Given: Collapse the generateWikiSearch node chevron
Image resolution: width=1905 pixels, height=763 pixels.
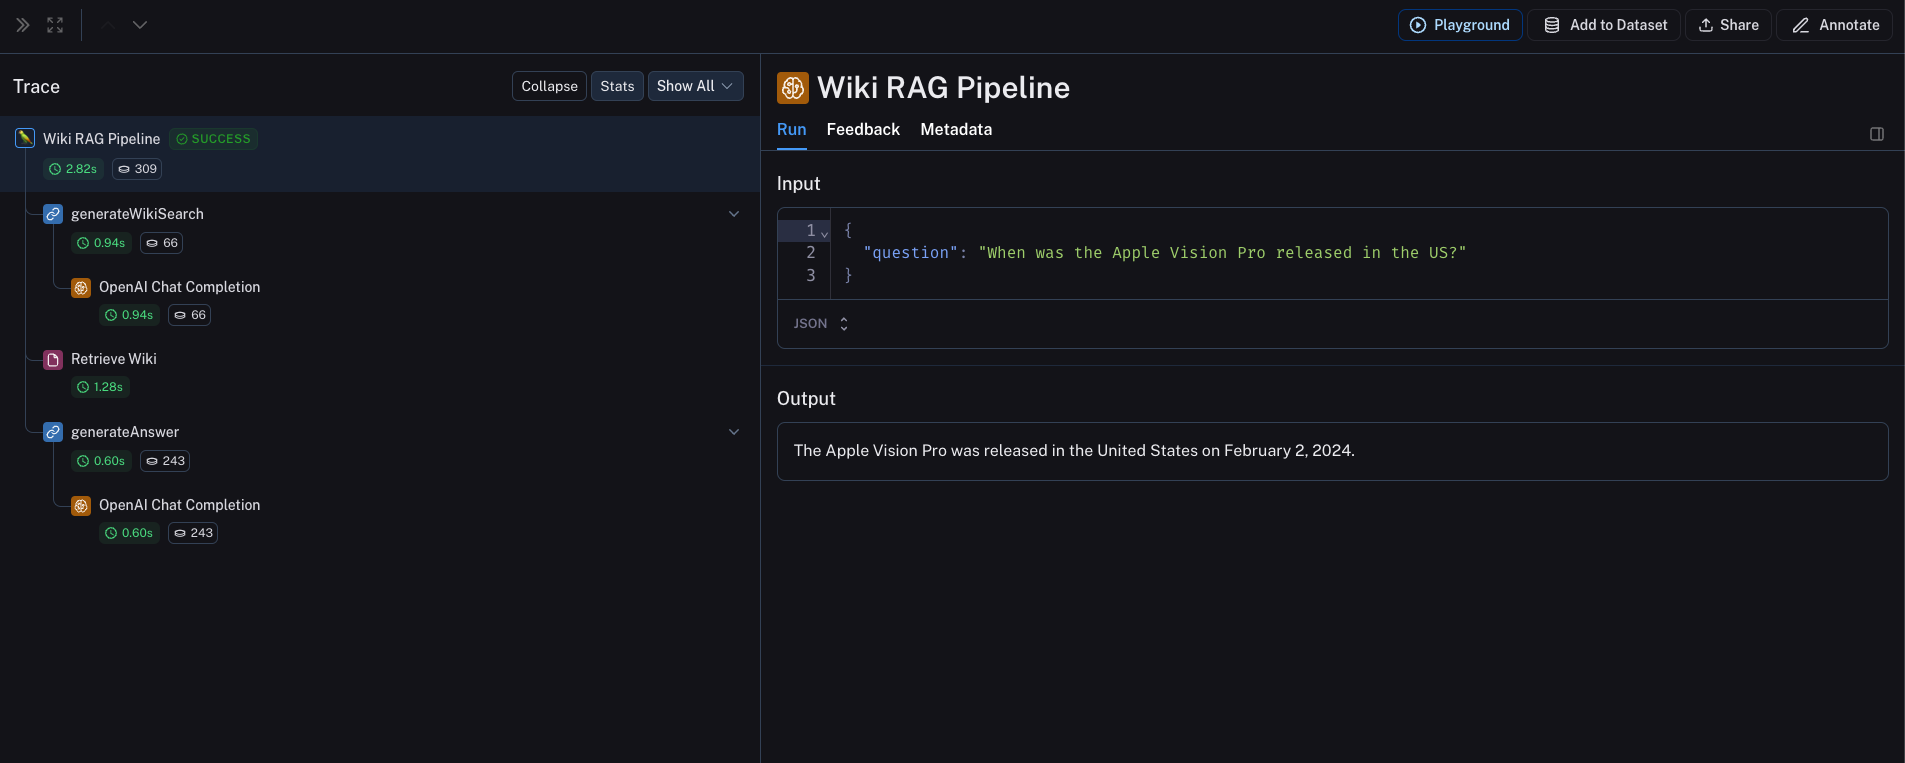Looking at the screenshot, I should 734,214.
